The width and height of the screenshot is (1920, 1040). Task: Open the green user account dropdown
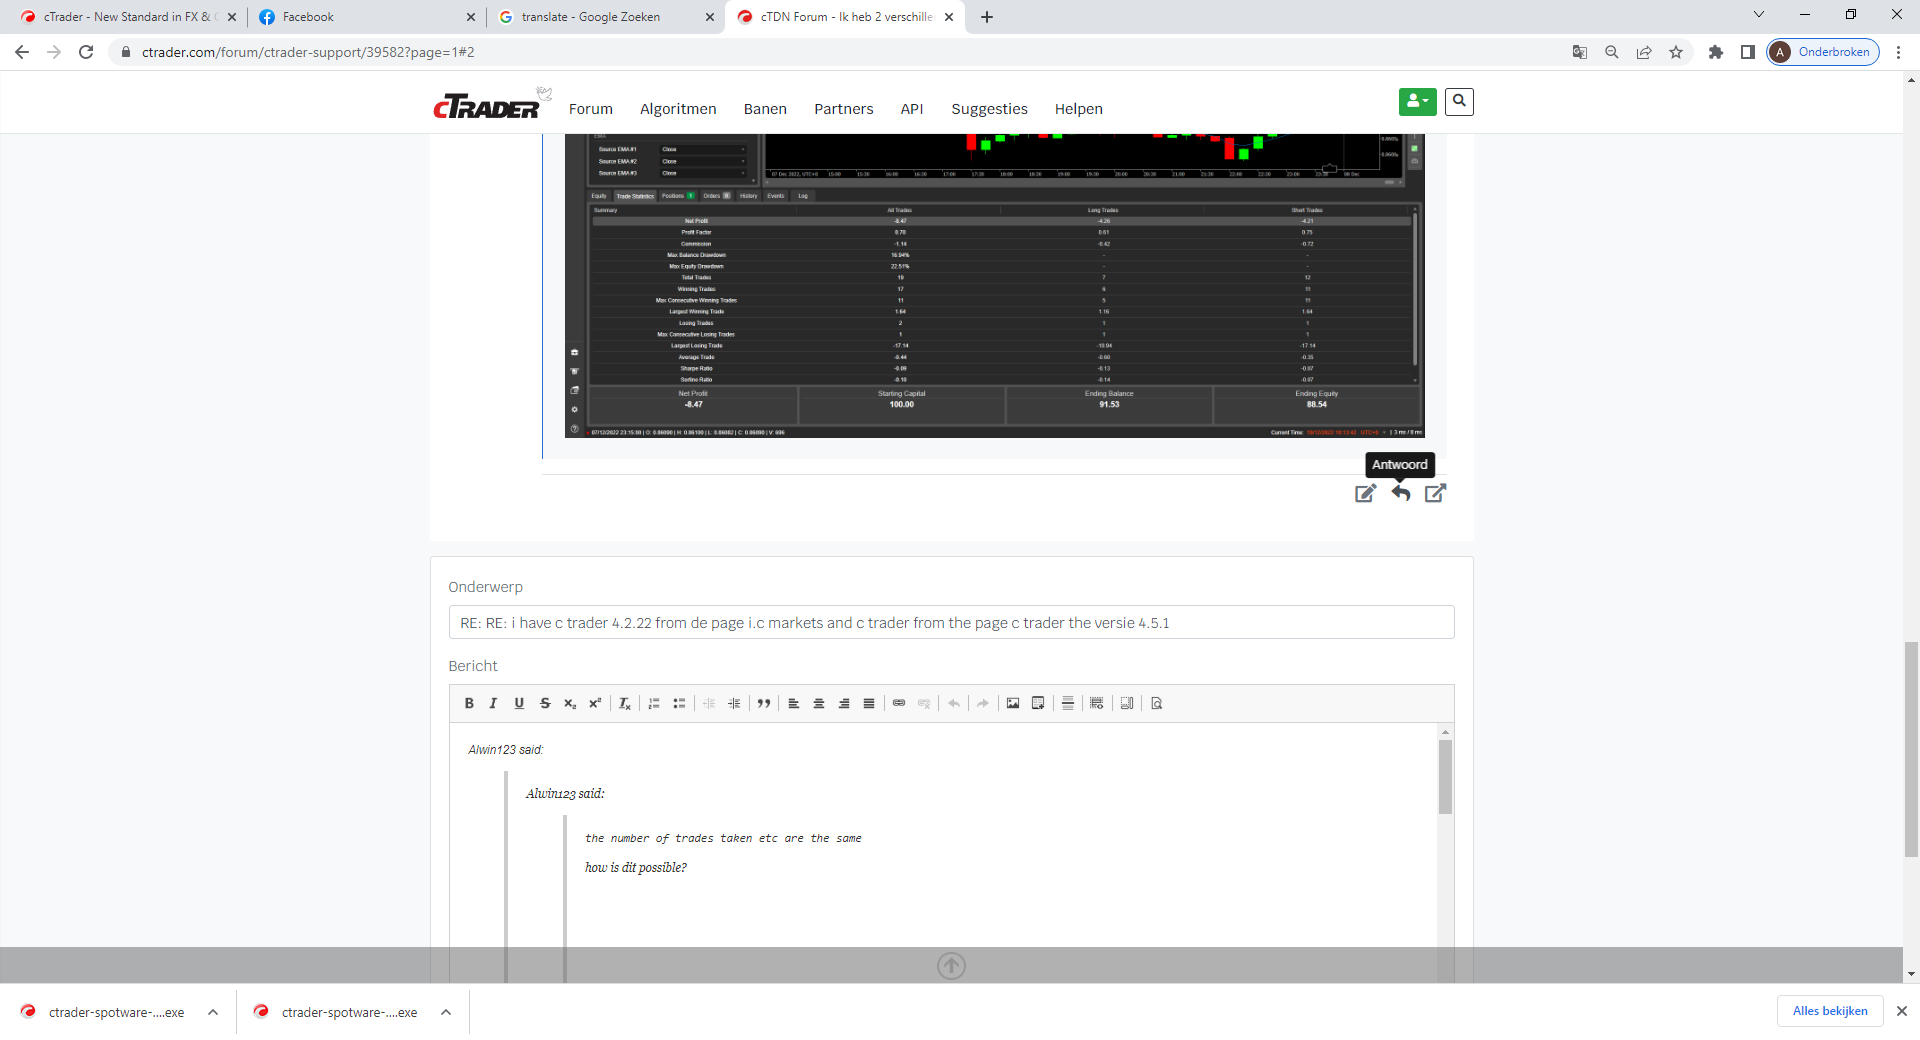pos(1417,101)
